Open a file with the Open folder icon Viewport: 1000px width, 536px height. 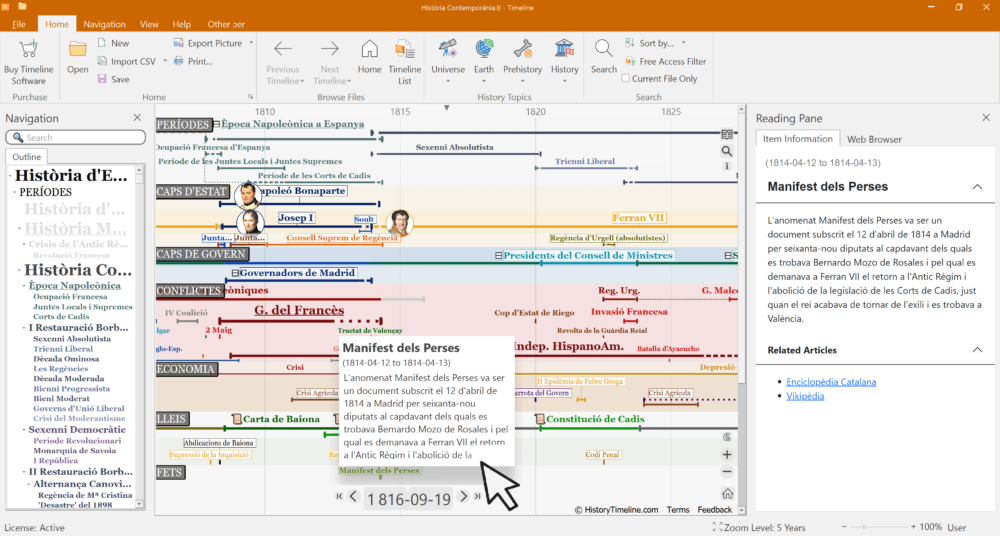[78, 49]
